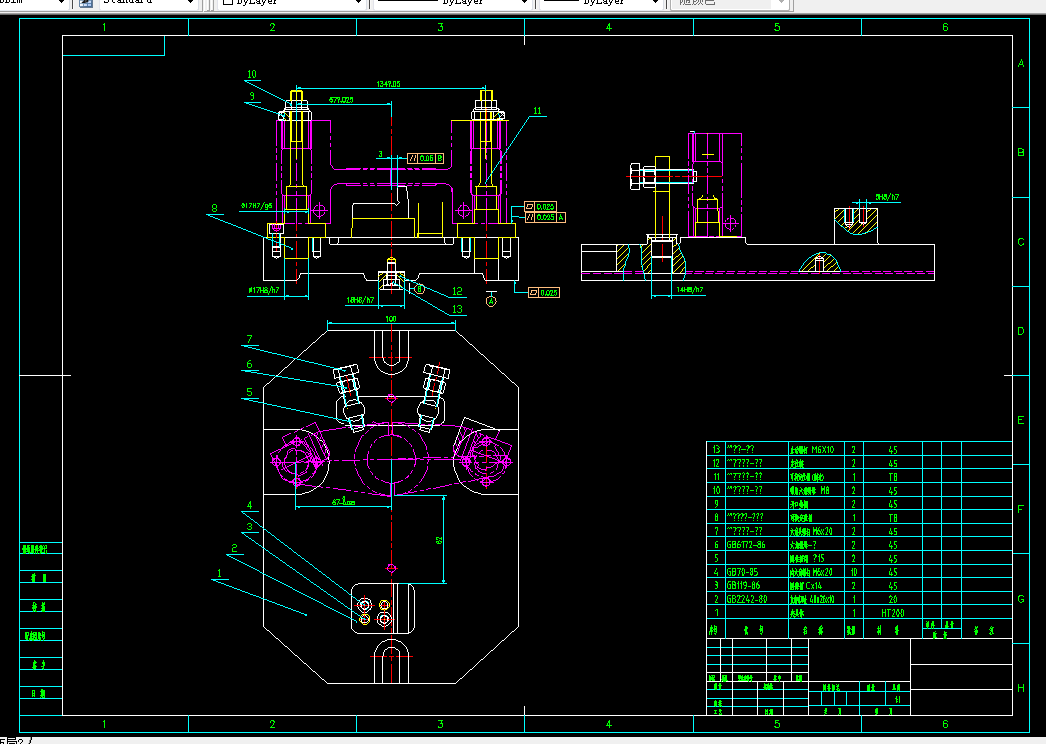1046x744 pixels.
Task: Click zone label 1 on top border
Action: click(x=104, y=27)
